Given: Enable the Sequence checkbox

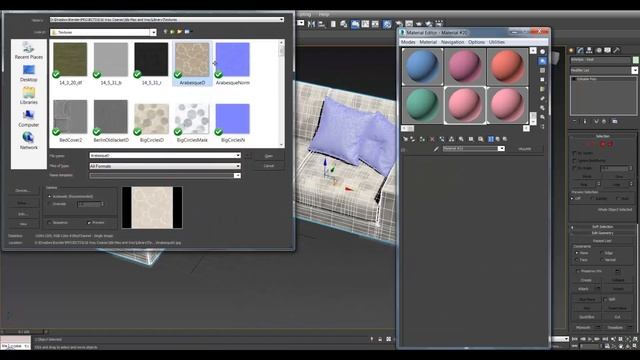Looking at the screenshot, I should [x=49, y=223].
